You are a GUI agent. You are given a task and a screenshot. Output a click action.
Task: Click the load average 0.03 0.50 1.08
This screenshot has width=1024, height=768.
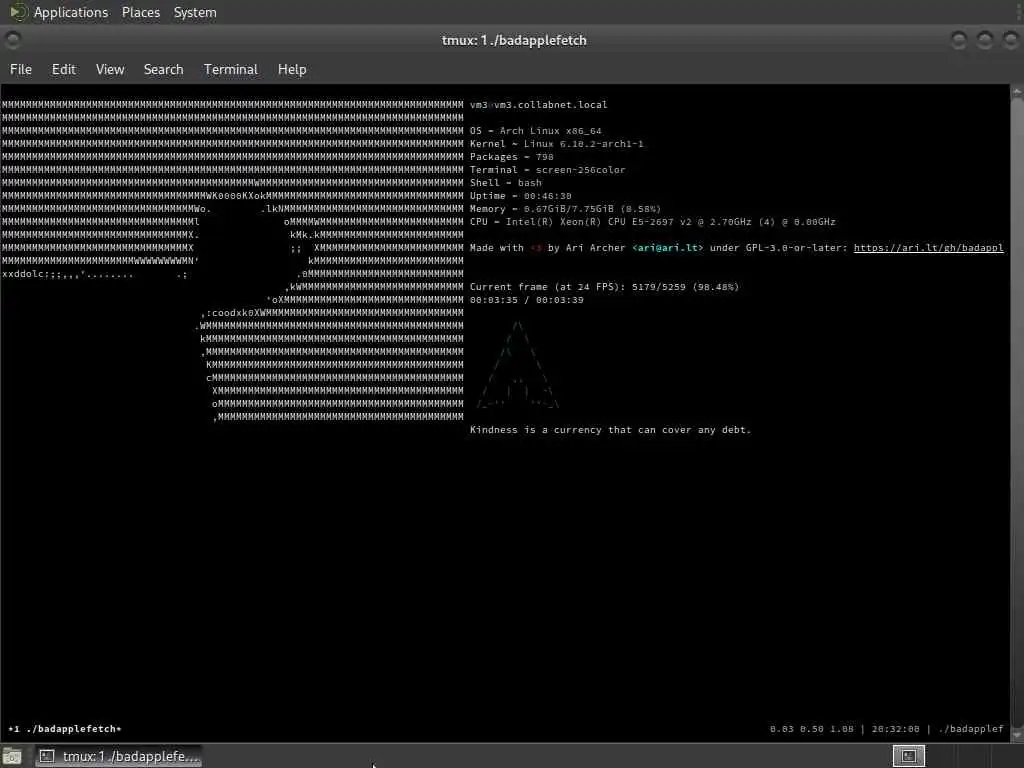[811, 729]
